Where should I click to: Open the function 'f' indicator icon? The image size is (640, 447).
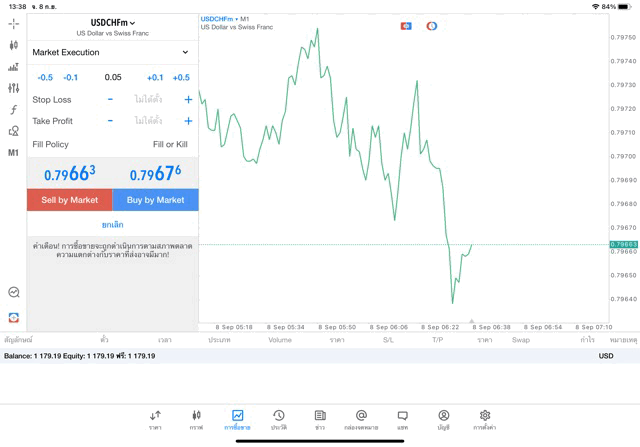point(13,110)
